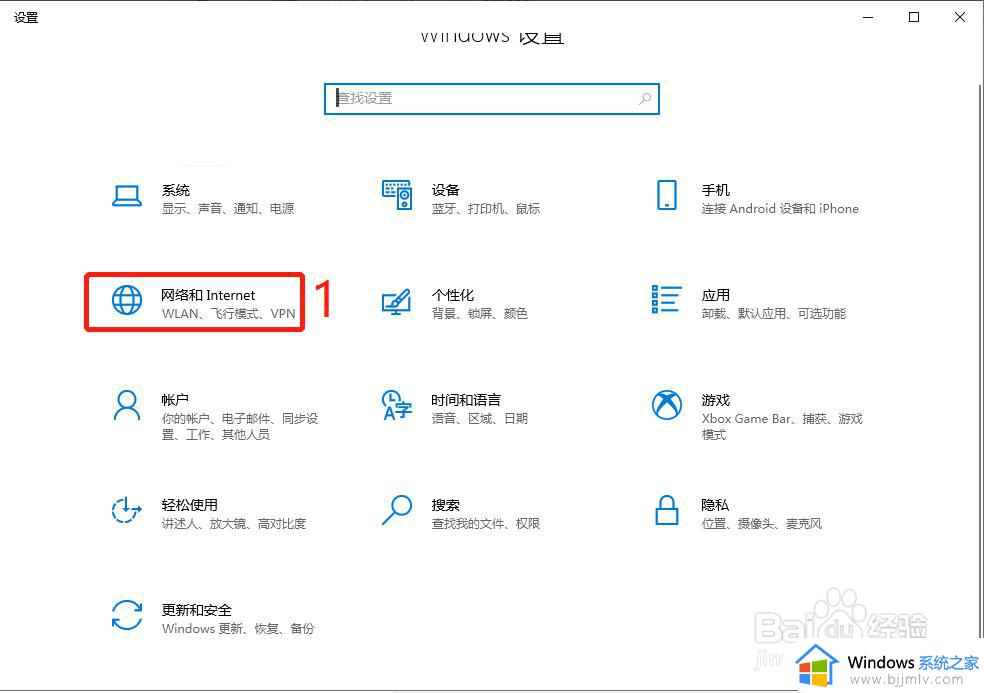The image size is (984, 693).
Task: Click '语音、区域、日期' description
Action: pos(479,419)
